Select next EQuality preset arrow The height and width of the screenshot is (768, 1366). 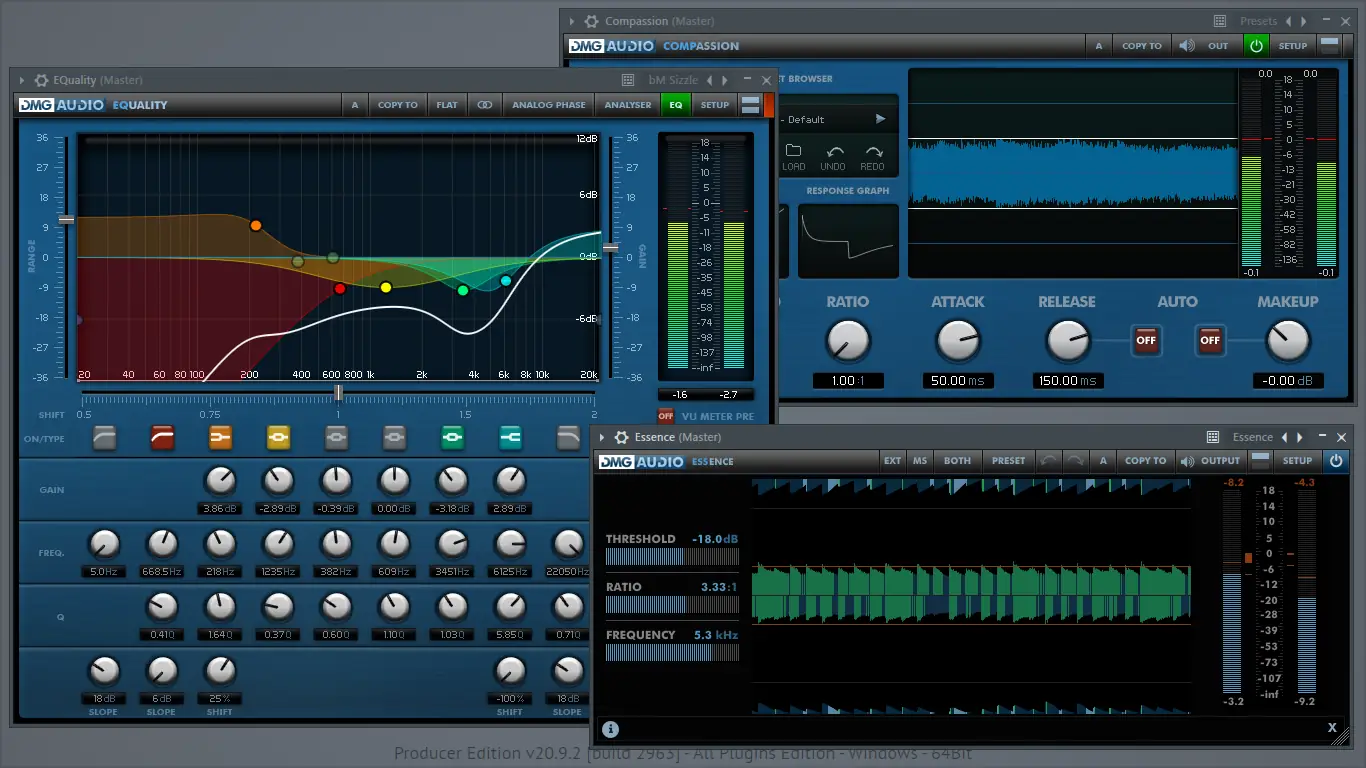point(725,80)
